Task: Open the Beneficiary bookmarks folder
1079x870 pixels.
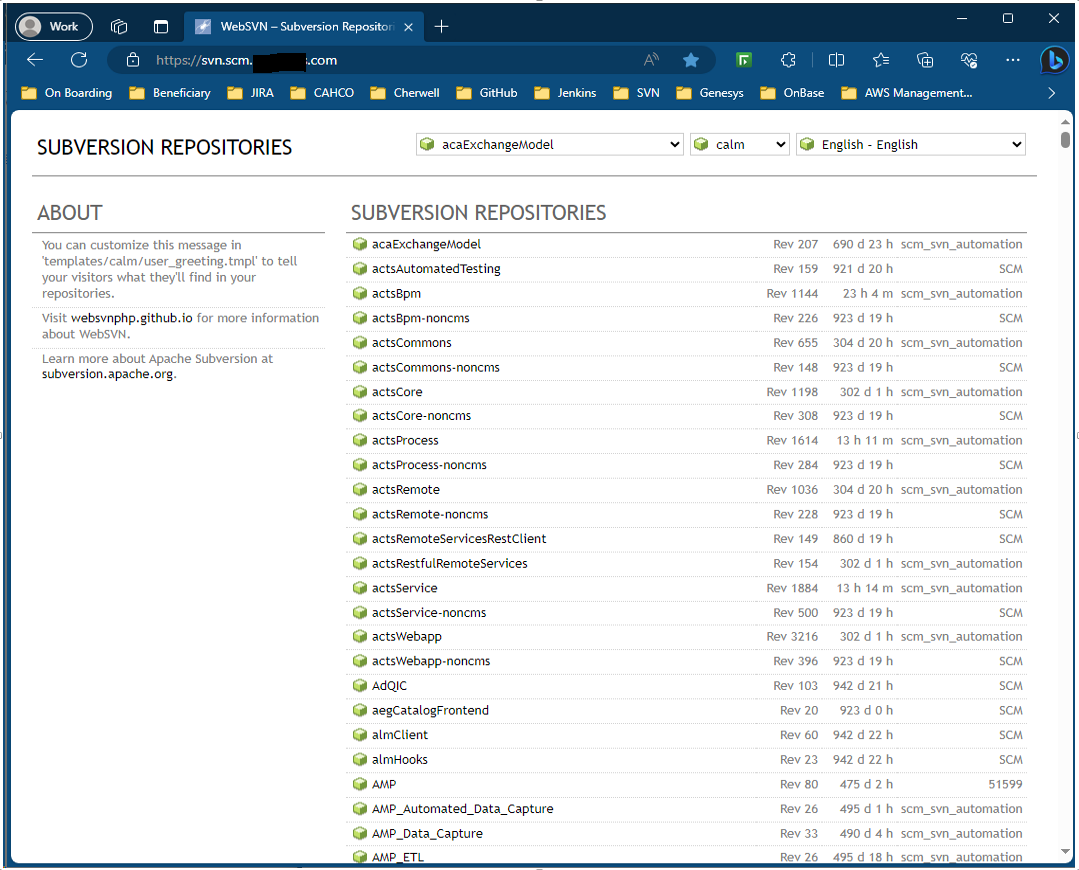Action: coord(170,93)
